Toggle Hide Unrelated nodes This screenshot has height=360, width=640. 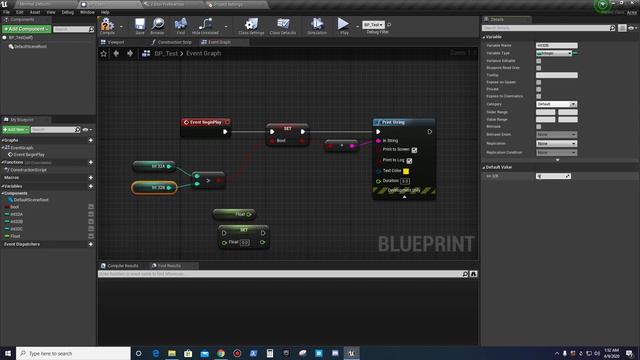pyautogui.click(x=205, y=25)
